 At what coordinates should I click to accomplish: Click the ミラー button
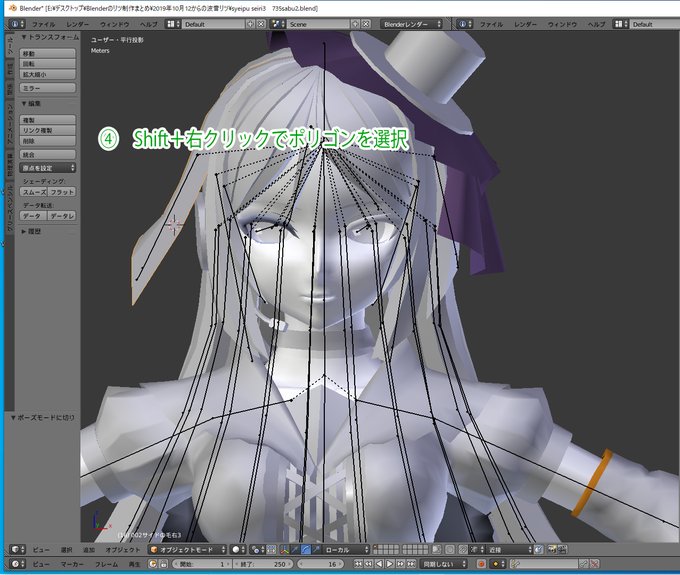[x=47, y=88]
